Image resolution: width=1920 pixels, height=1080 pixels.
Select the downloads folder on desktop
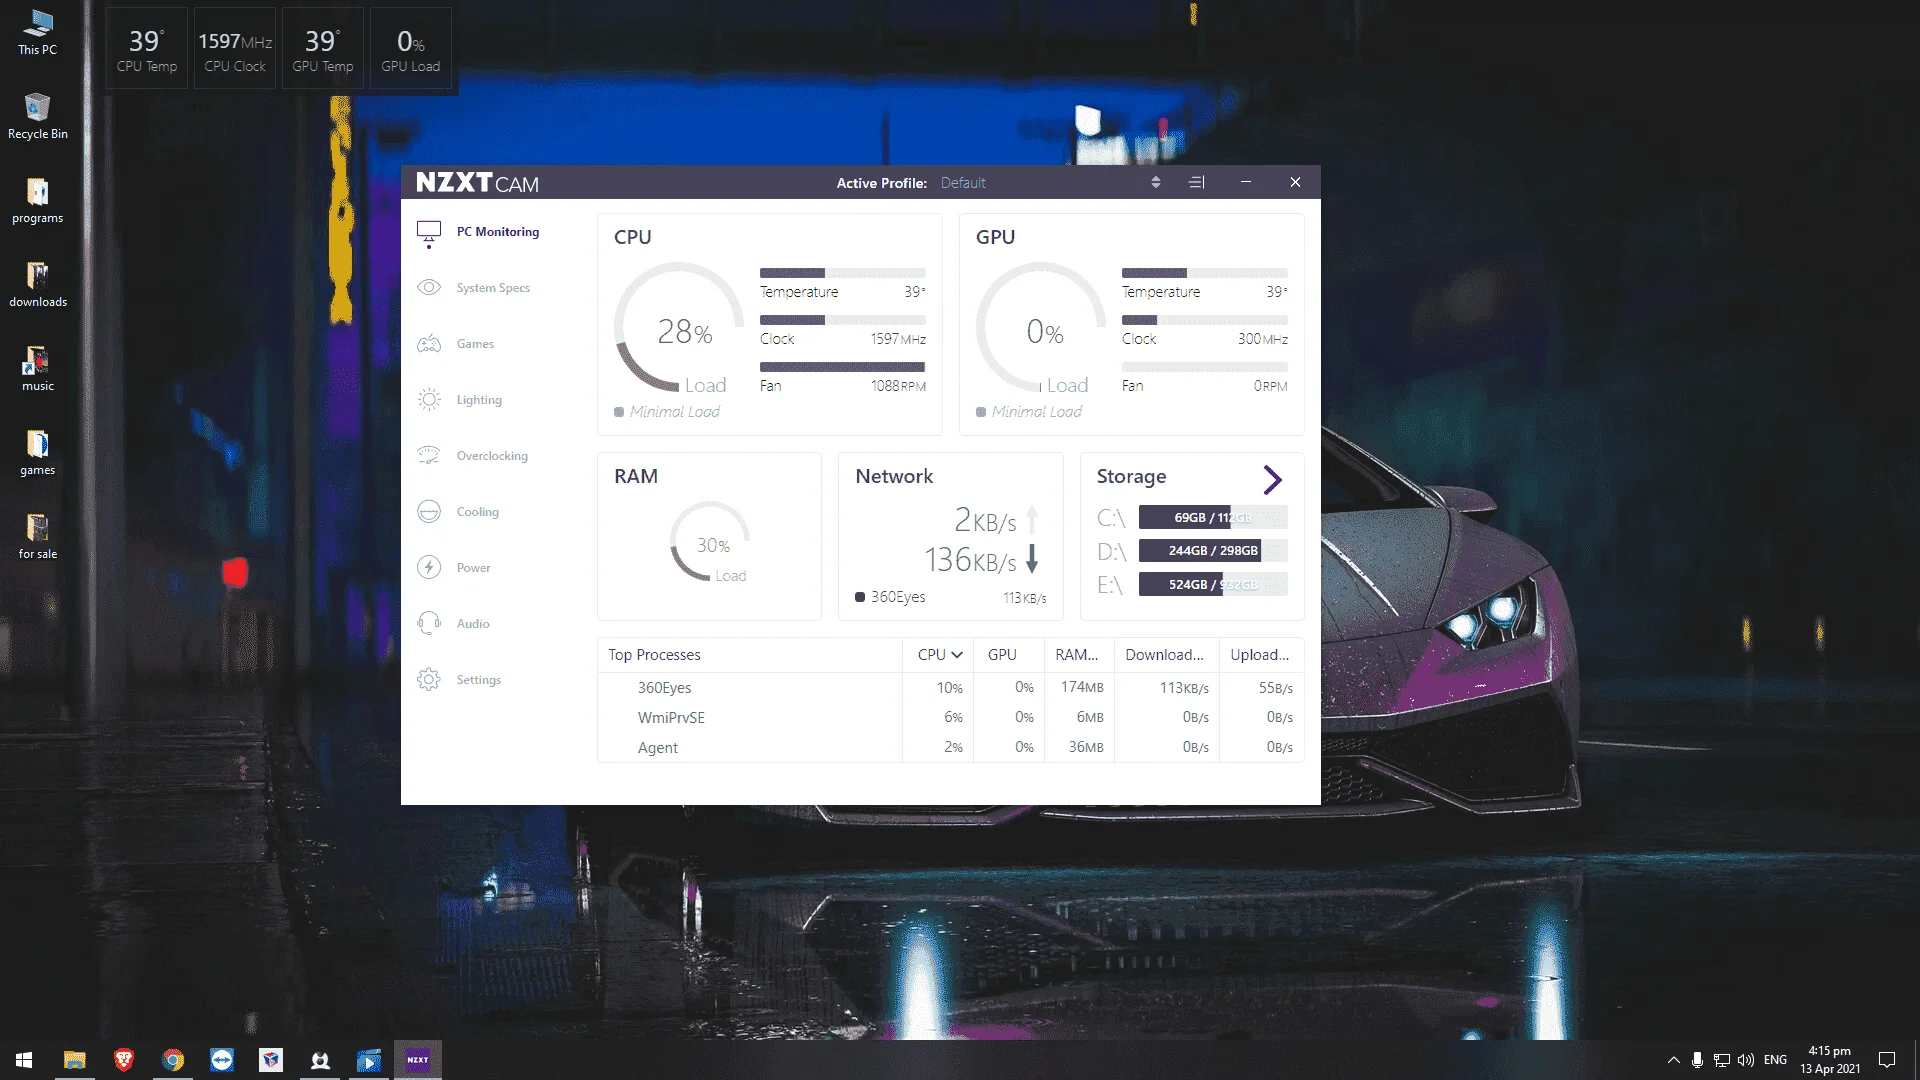coord(38,284)
